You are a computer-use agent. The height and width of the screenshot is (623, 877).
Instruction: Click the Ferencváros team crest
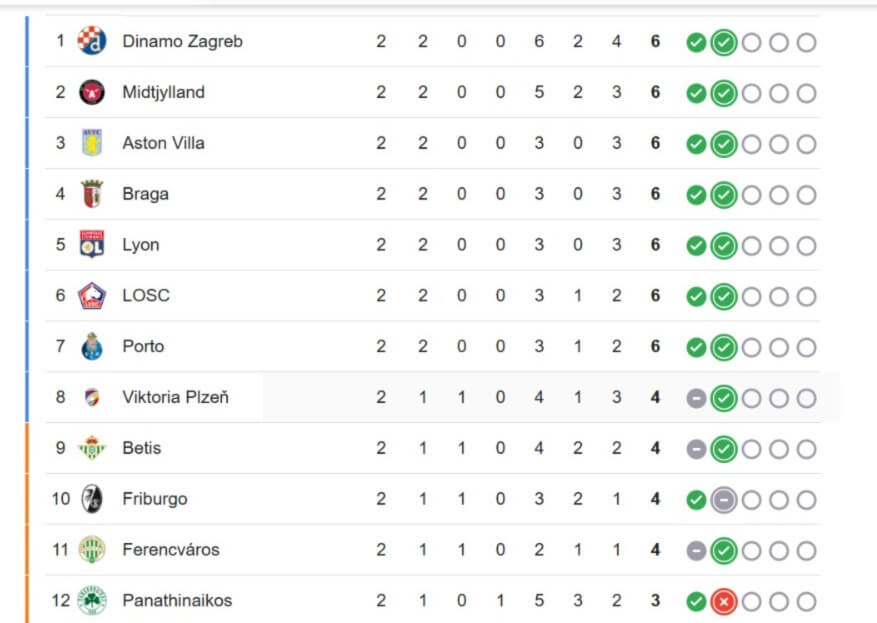pos(92,550)
